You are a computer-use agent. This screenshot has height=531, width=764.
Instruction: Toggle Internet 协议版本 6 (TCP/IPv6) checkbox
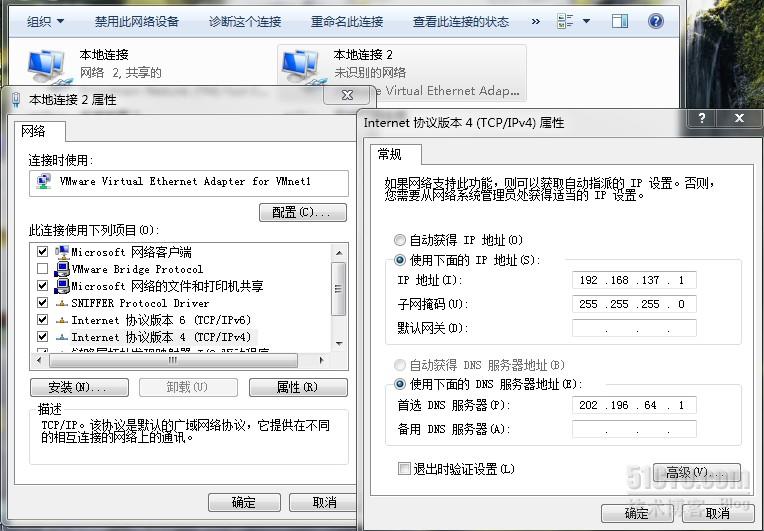pyautogui.click(x=42, y=320)
